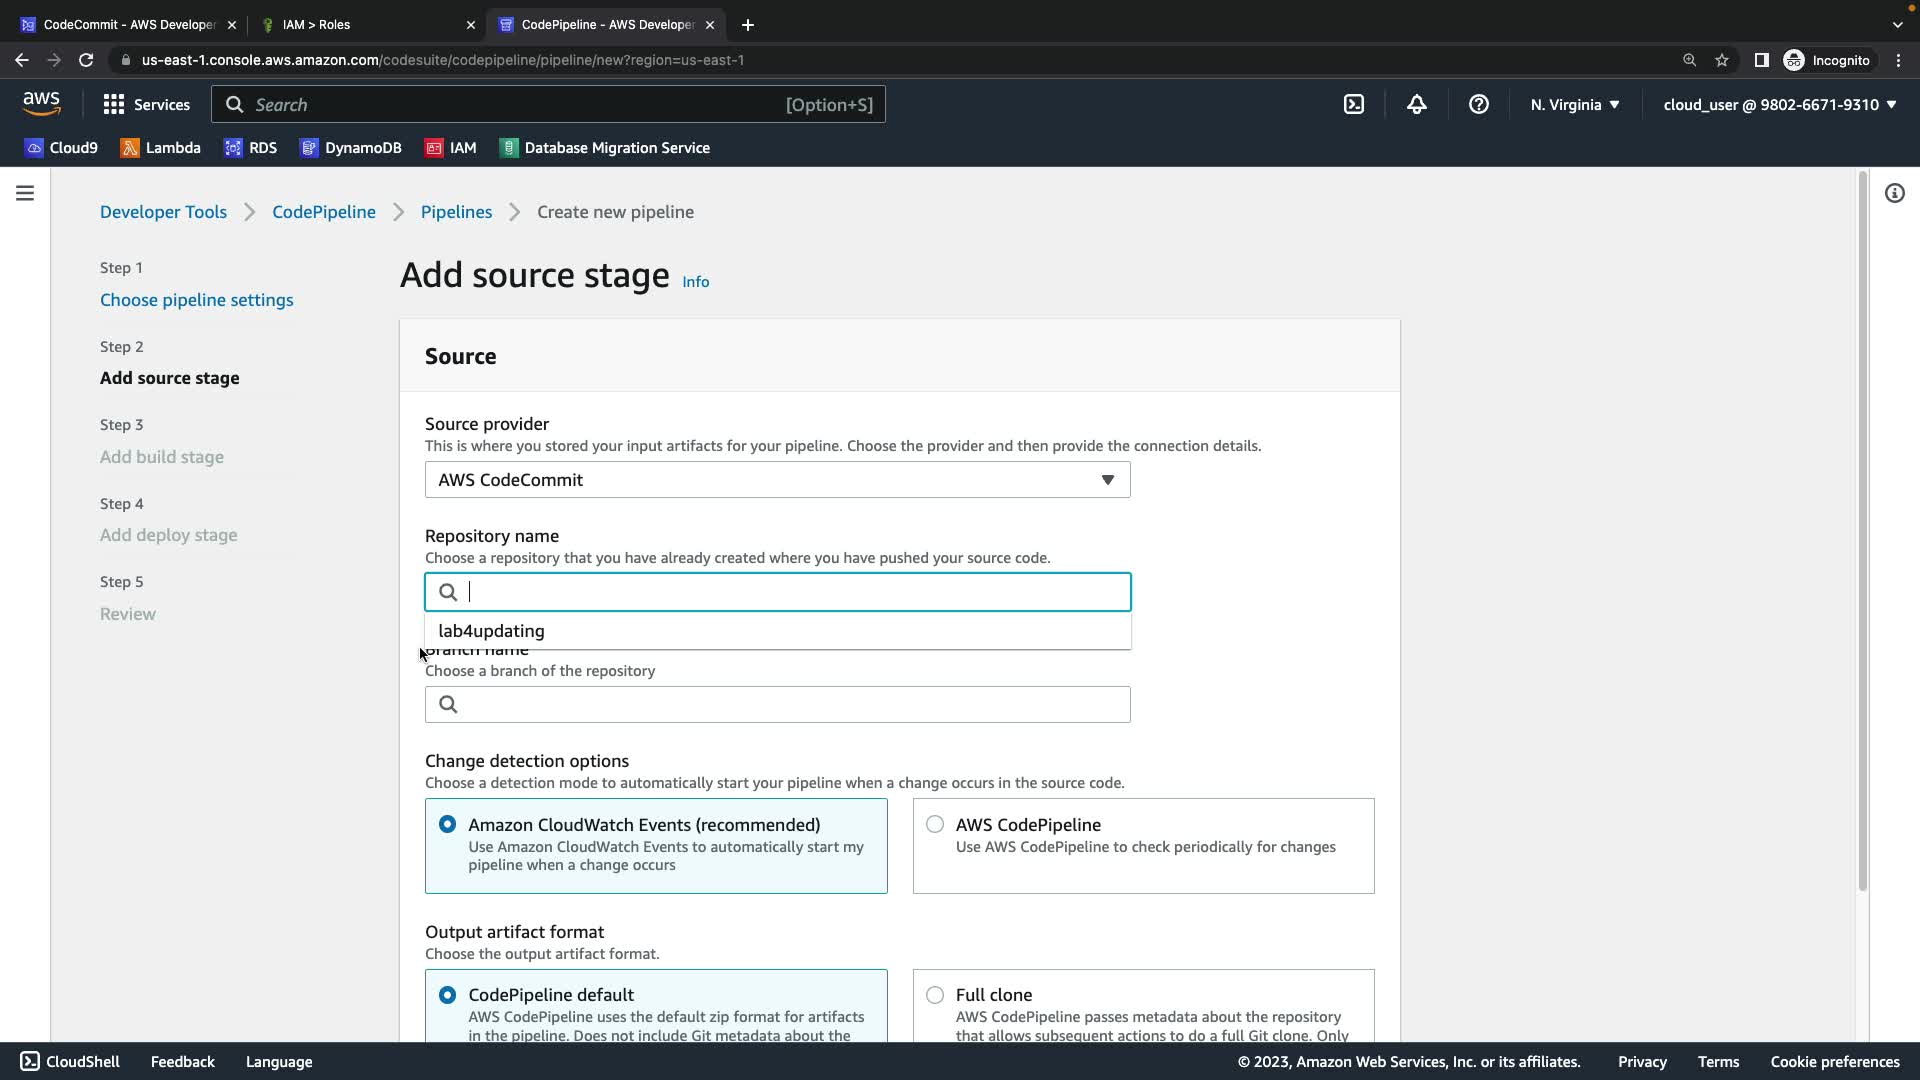
Task: Click the Lambda bookmark shortcut
Action: [160, 148]
